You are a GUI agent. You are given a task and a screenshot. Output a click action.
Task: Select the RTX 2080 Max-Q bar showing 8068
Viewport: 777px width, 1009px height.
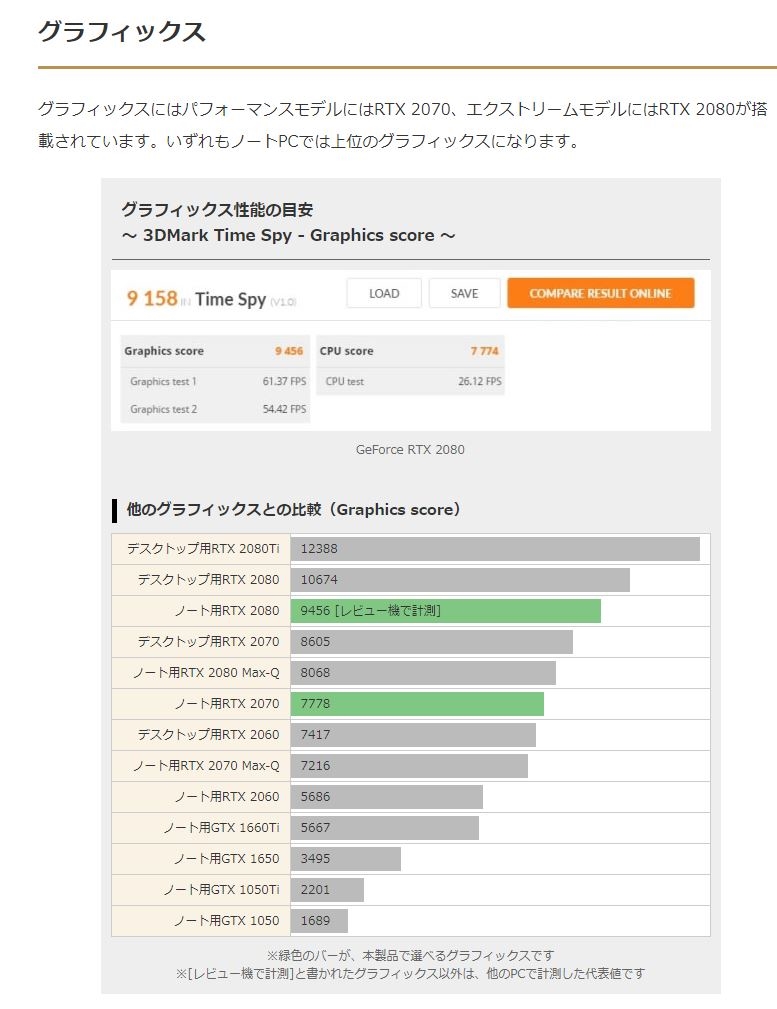point(423,673)
